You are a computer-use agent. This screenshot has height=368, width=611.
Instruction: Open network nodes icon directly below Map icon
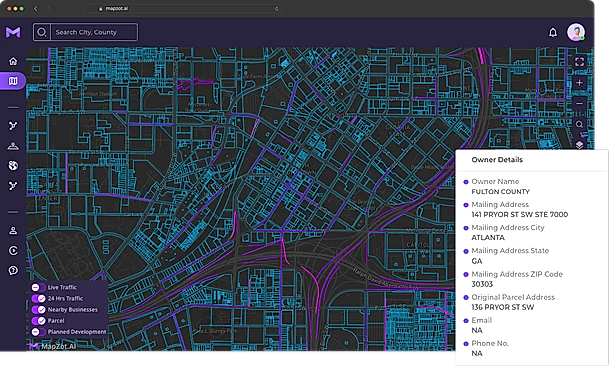[x=13, y=126]
